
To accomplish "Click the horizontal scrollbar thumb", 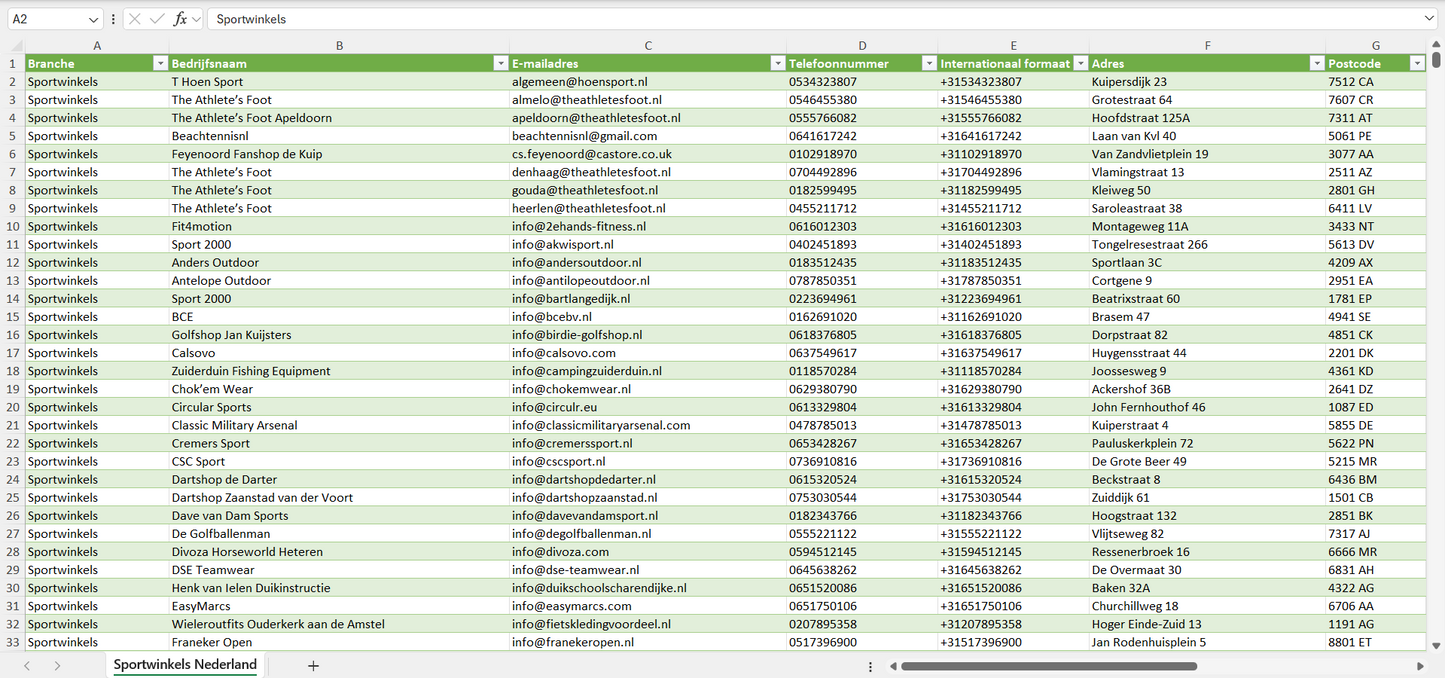I will (x=1048, y=666).
